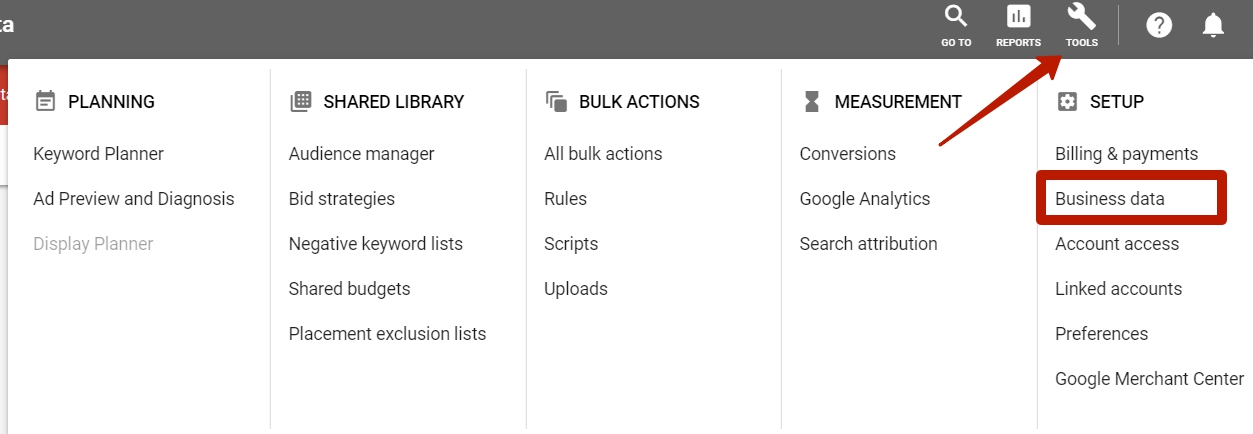Open Audience manager
This screenshot has height=434, width=1253.
(x=361, y=154)
